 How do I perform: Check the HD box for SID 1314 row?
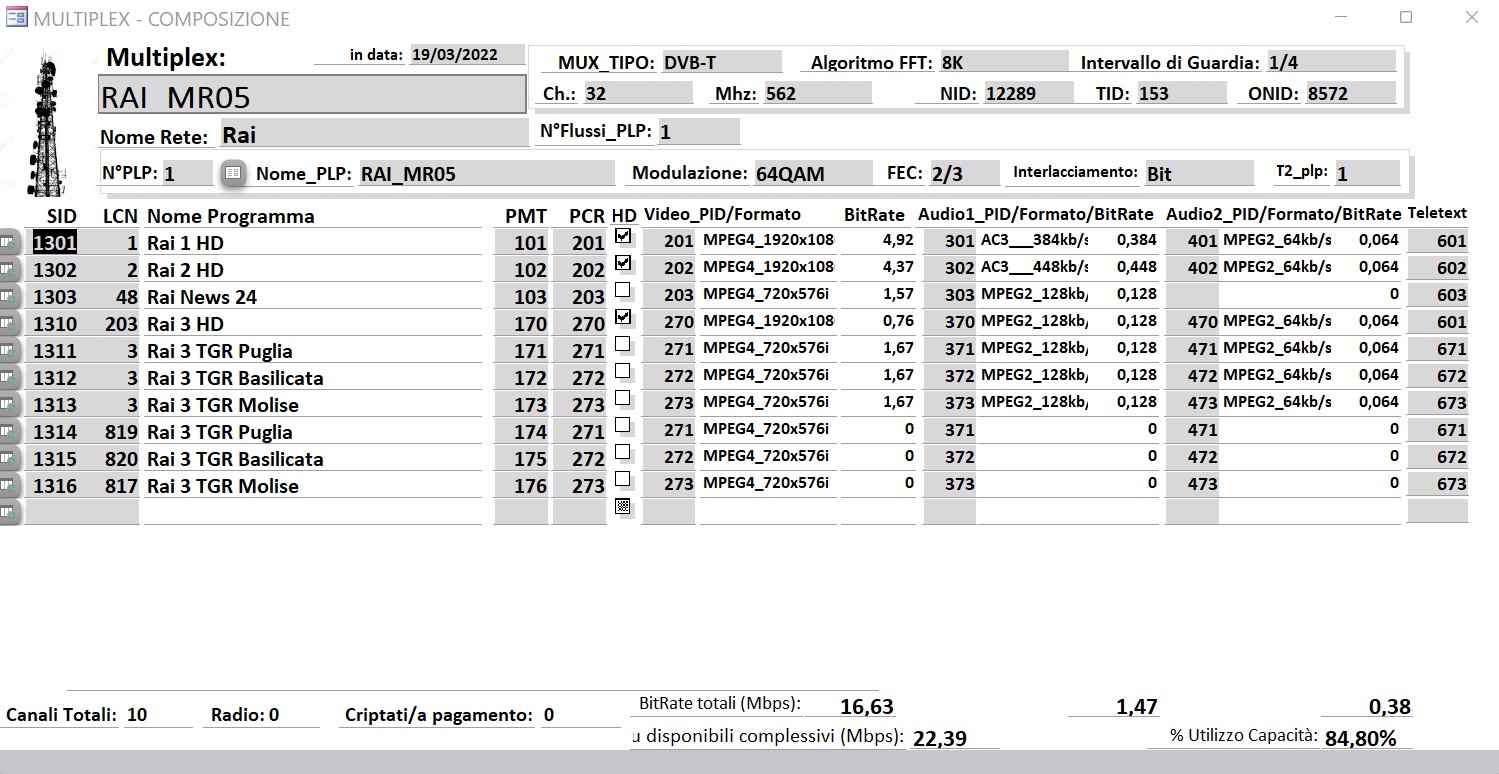coord(623,425)
